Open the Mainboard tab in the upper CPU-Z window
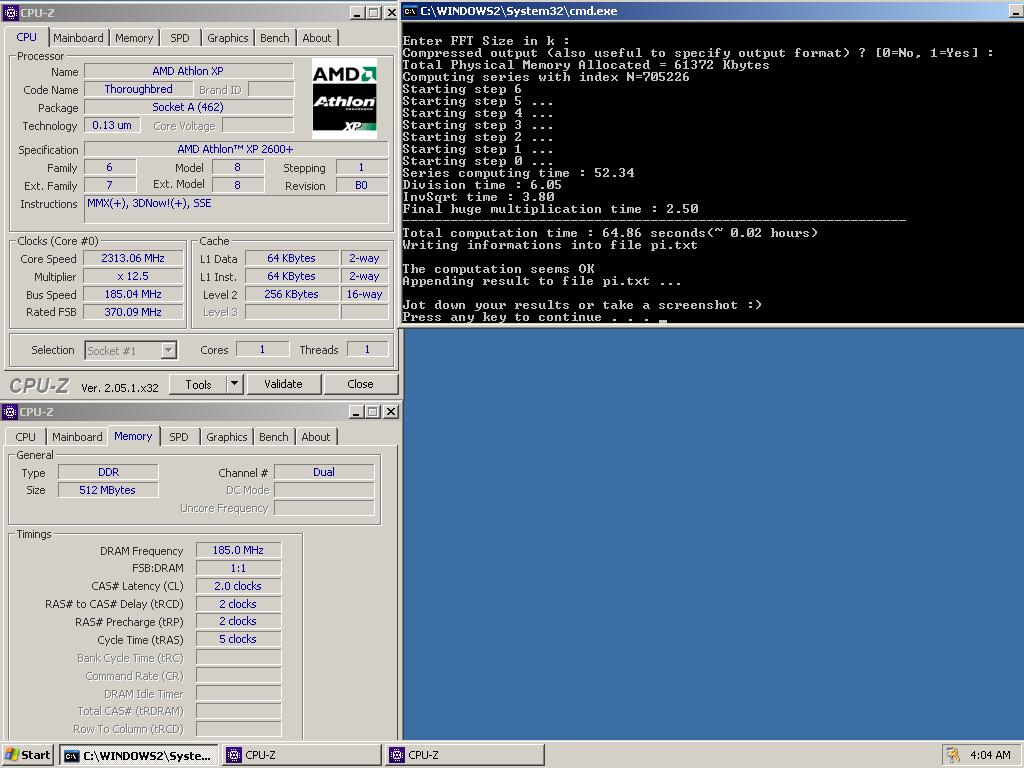Image resolution: width=1024 pixels, height=768 pixels. point(78,38)
